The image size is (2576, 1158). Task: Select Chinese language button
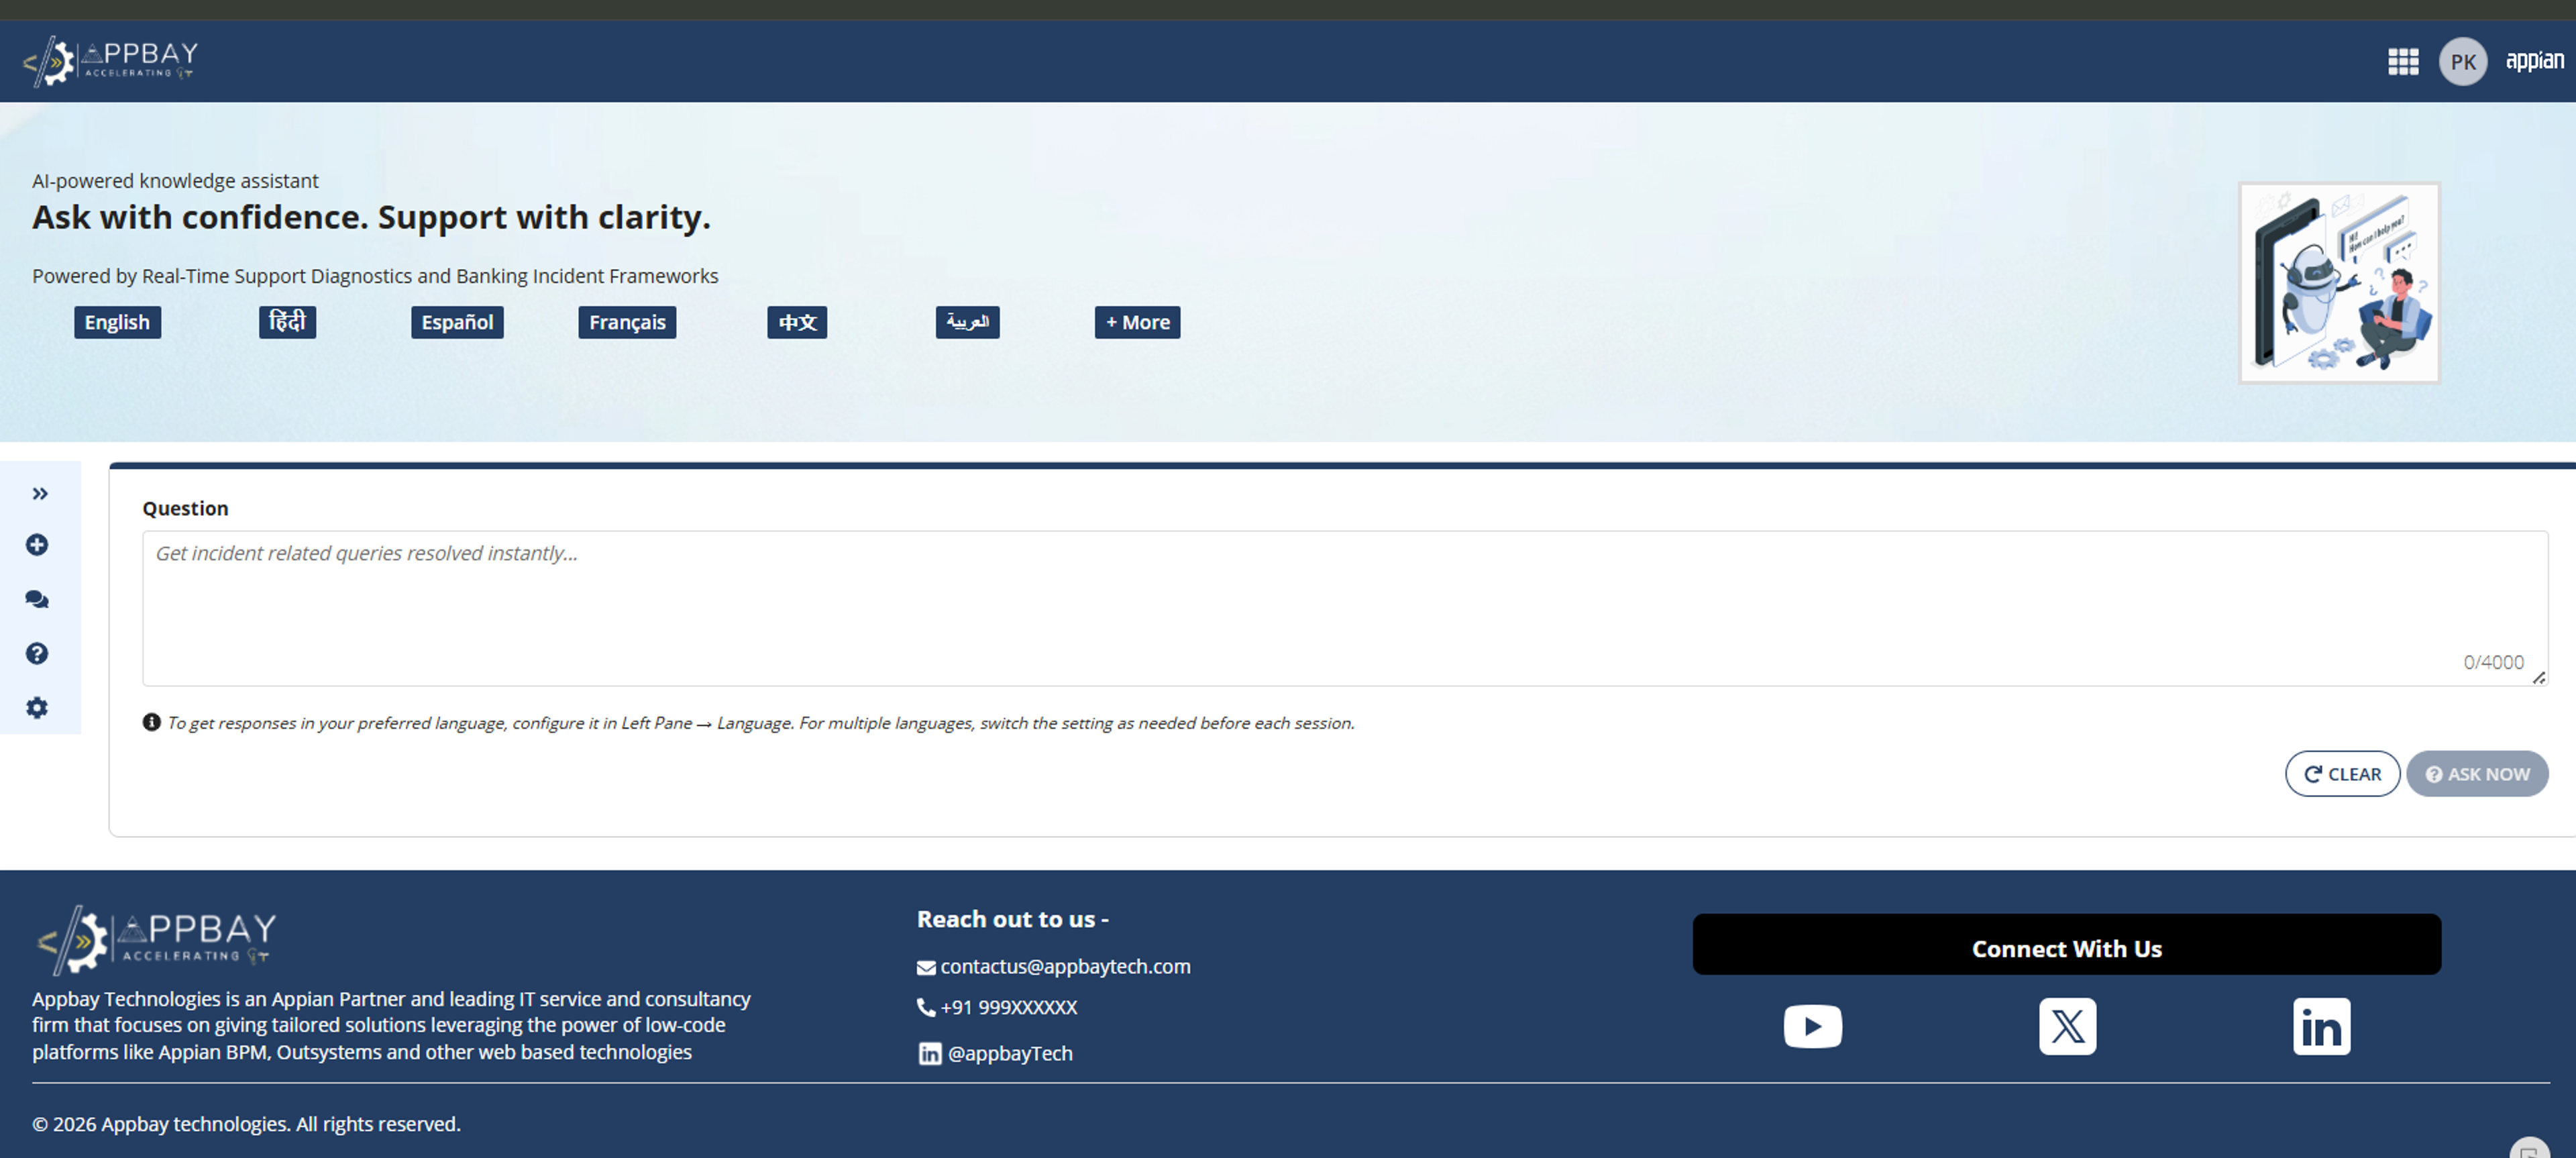[x=797, y=322]
